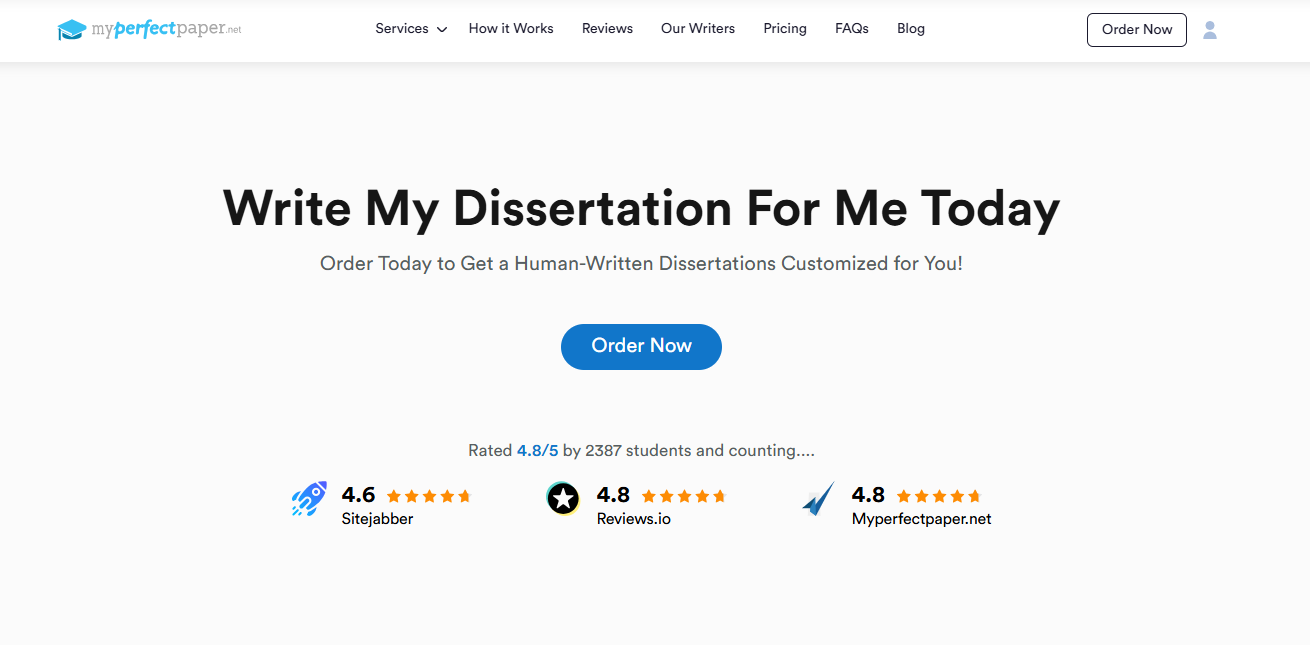Visit the FAQs page
1310x645 pixels.
(852, 29)
